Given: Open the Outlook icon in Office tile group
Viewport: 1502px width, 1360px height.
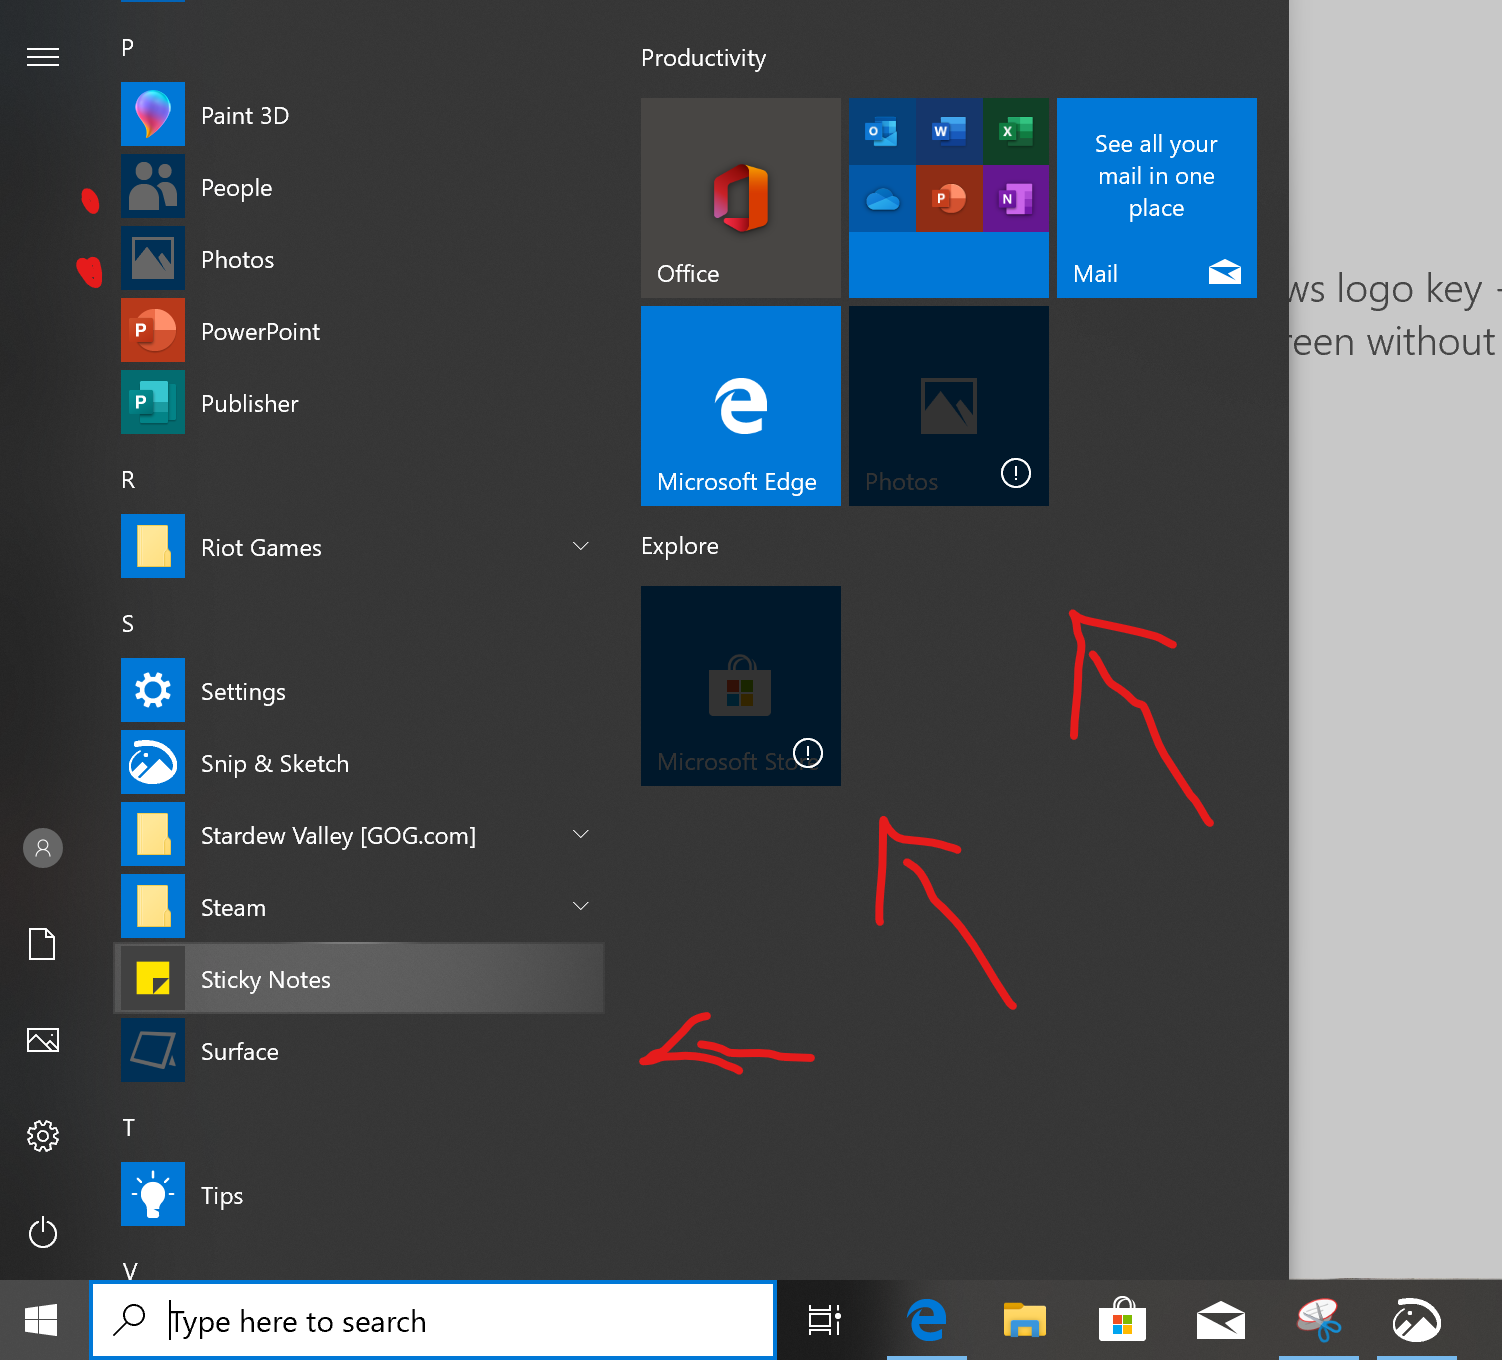Looking at the screenshot, I should pos(882,131).
